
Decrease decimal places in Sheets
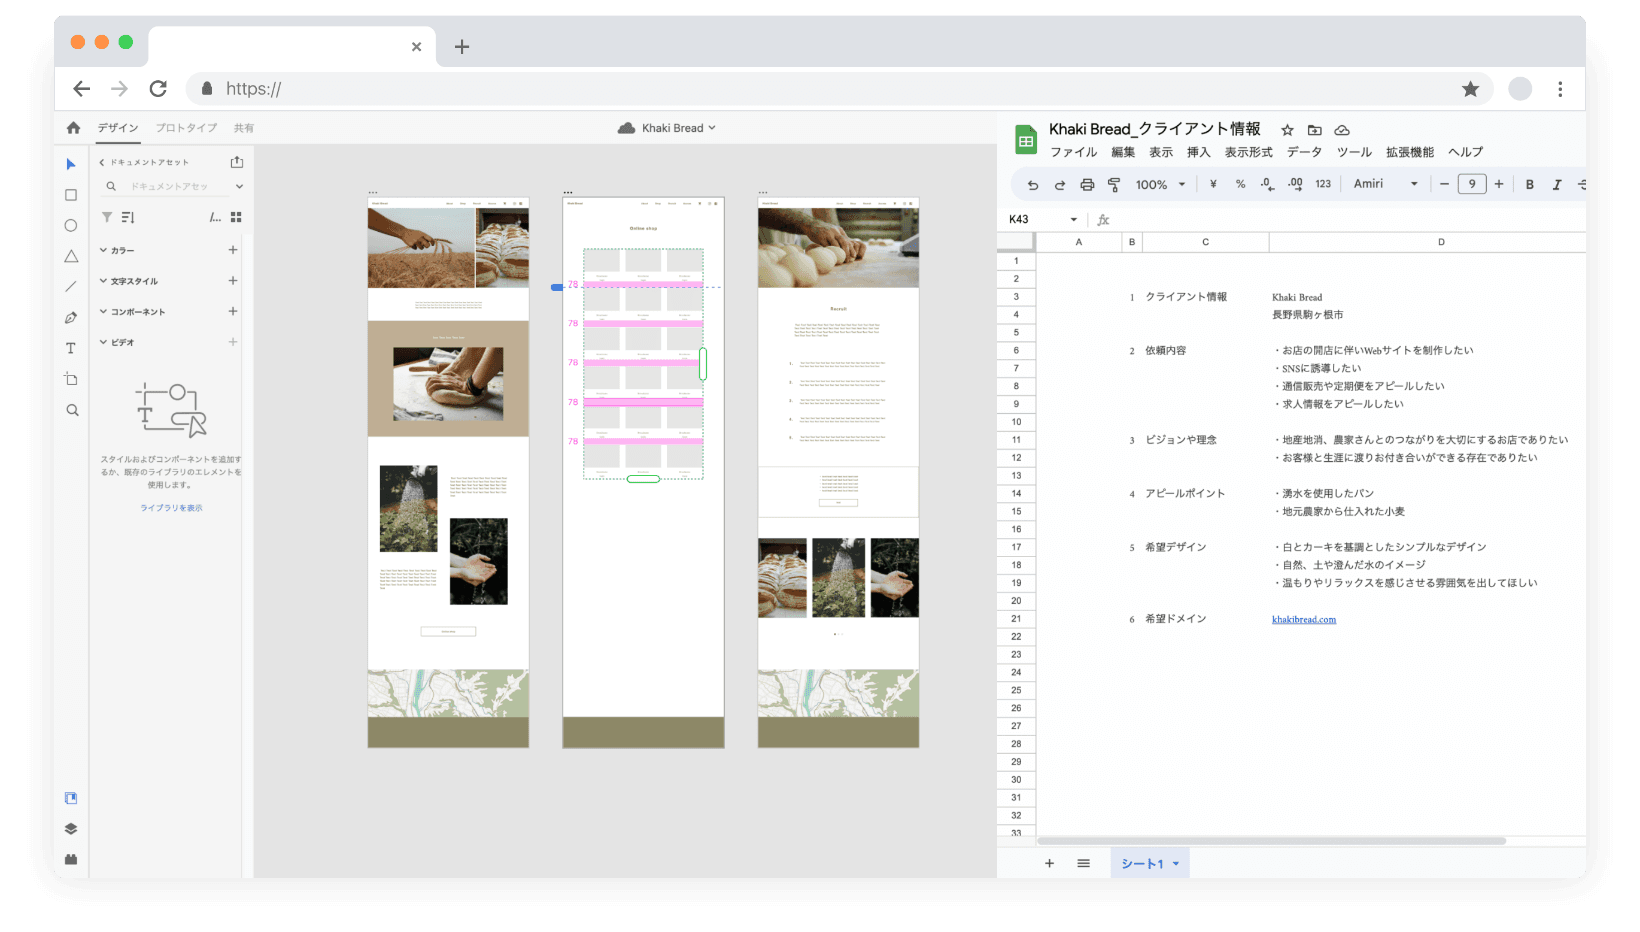[1267, 184]
